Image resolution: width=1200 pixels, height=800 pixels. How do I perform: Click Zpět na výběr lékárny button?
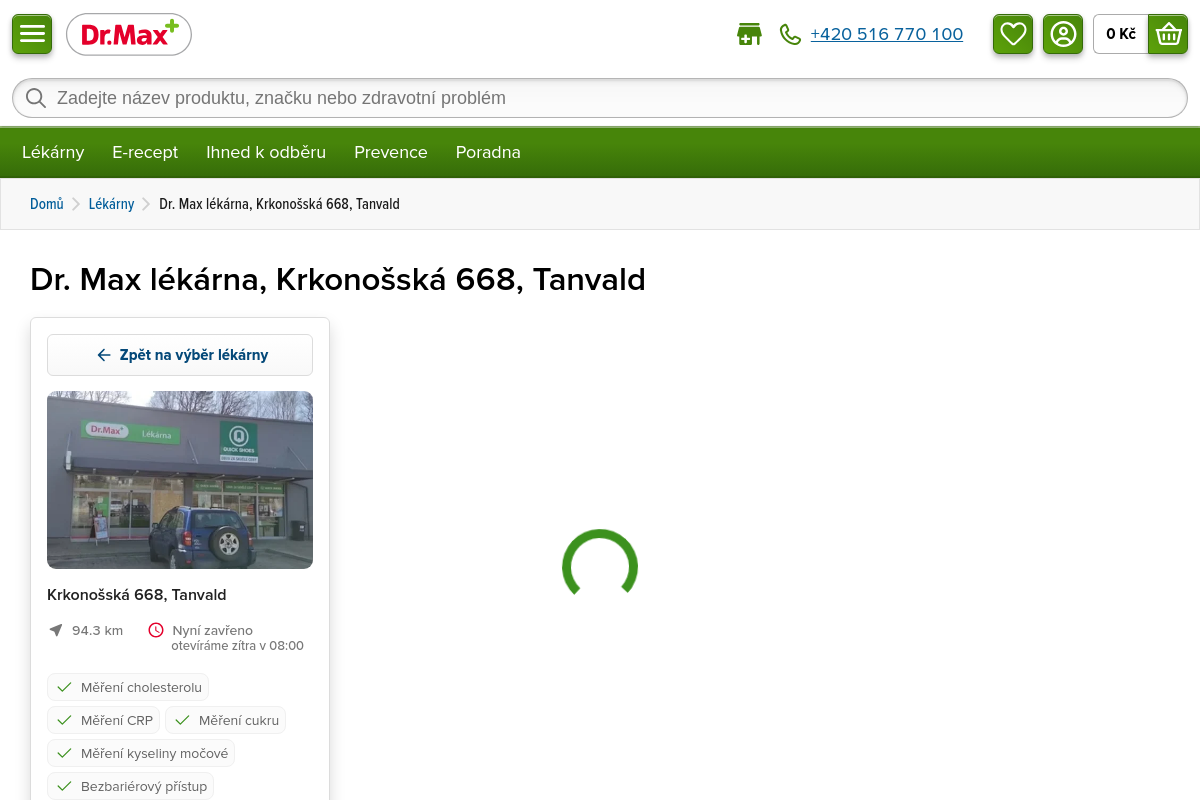click(x=180, y=355)
